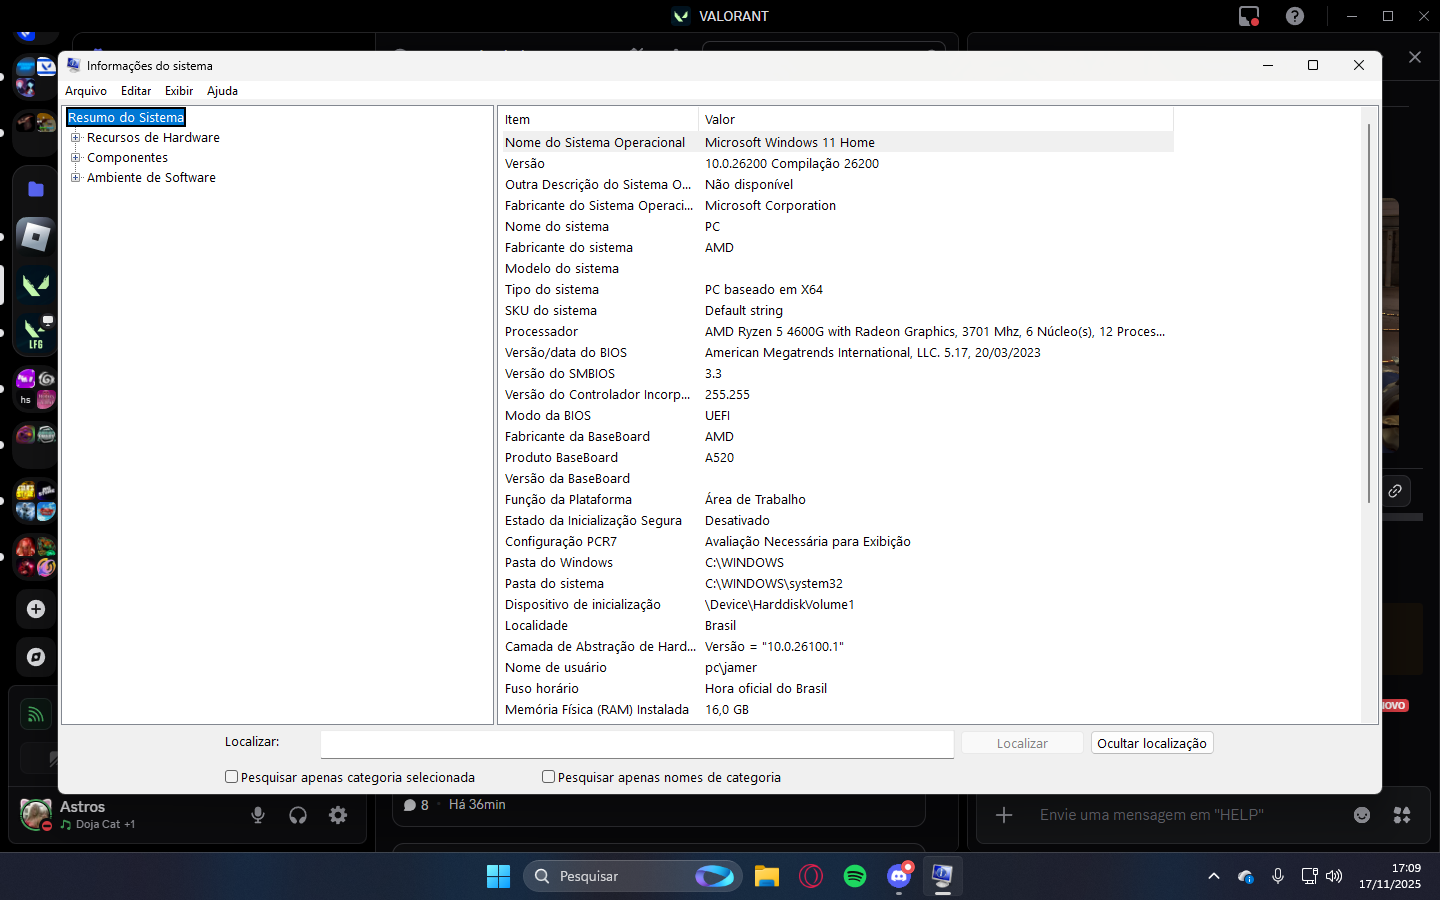Select the 'Modo da BIOS' row
Viewport: 1440px width, 900px height.
coord(836,416)
